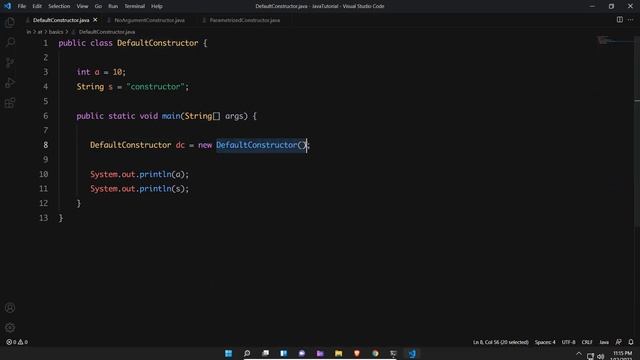Click the Visual Studio Code taskbar icon
This screenshot has width=640, height=360.
pos(412,353)
